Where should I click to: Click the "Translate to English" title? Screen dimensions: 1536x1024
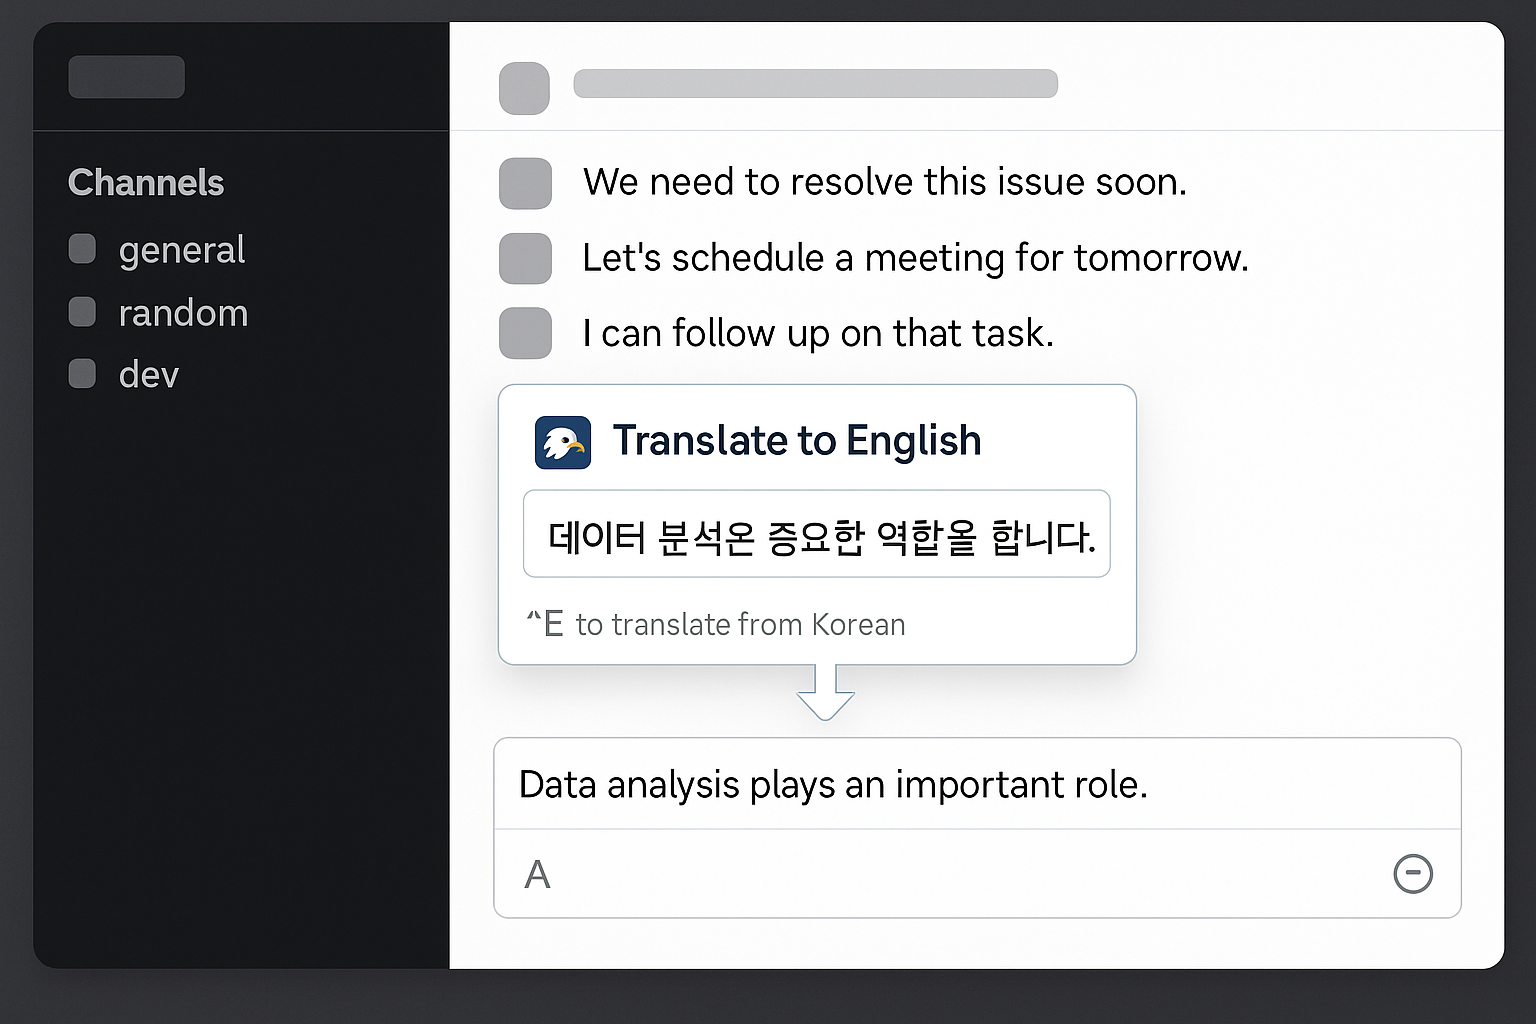(x=797, y=441)
